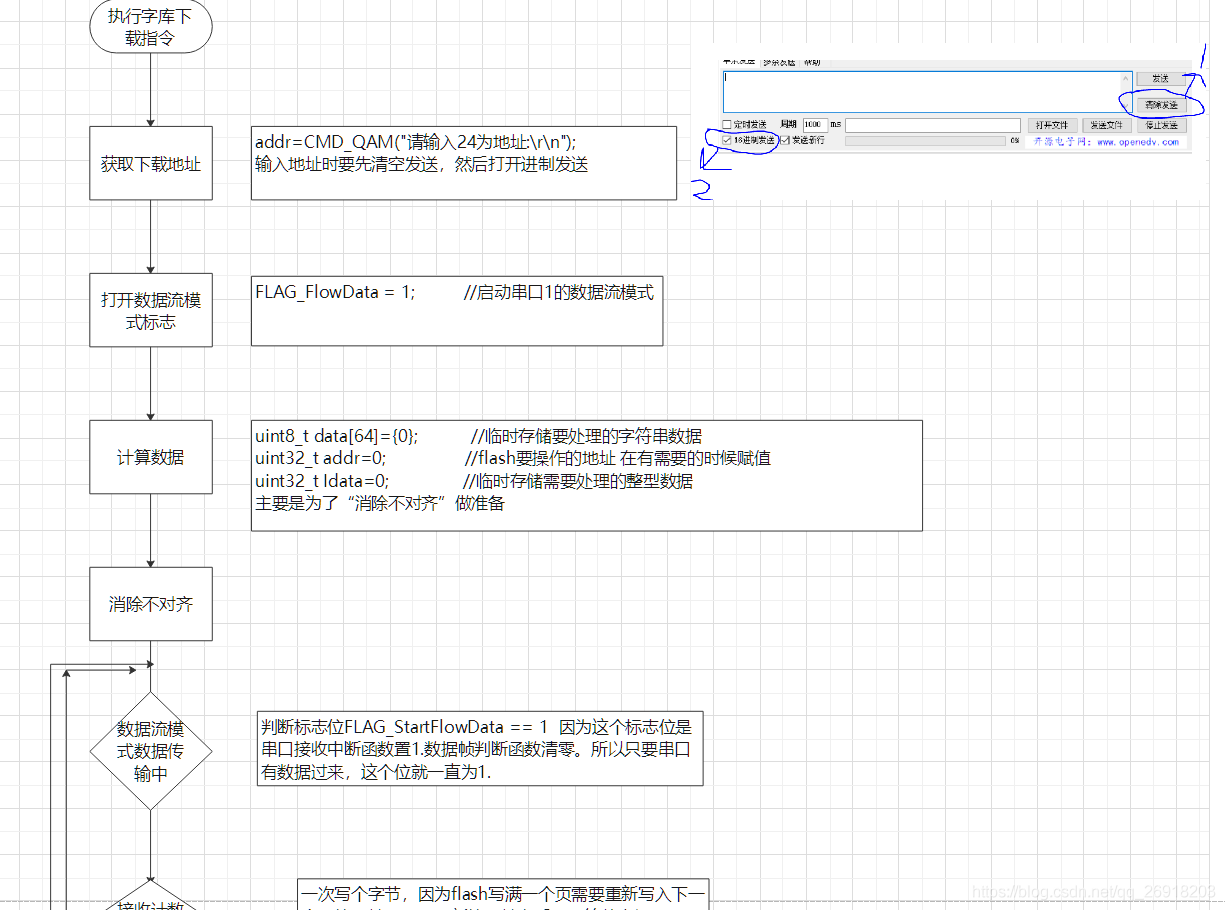Click the 主要是为了"消除不对齐"做准备 line
This screenshot has width=1225, height=910.
[x=380, y=504]
